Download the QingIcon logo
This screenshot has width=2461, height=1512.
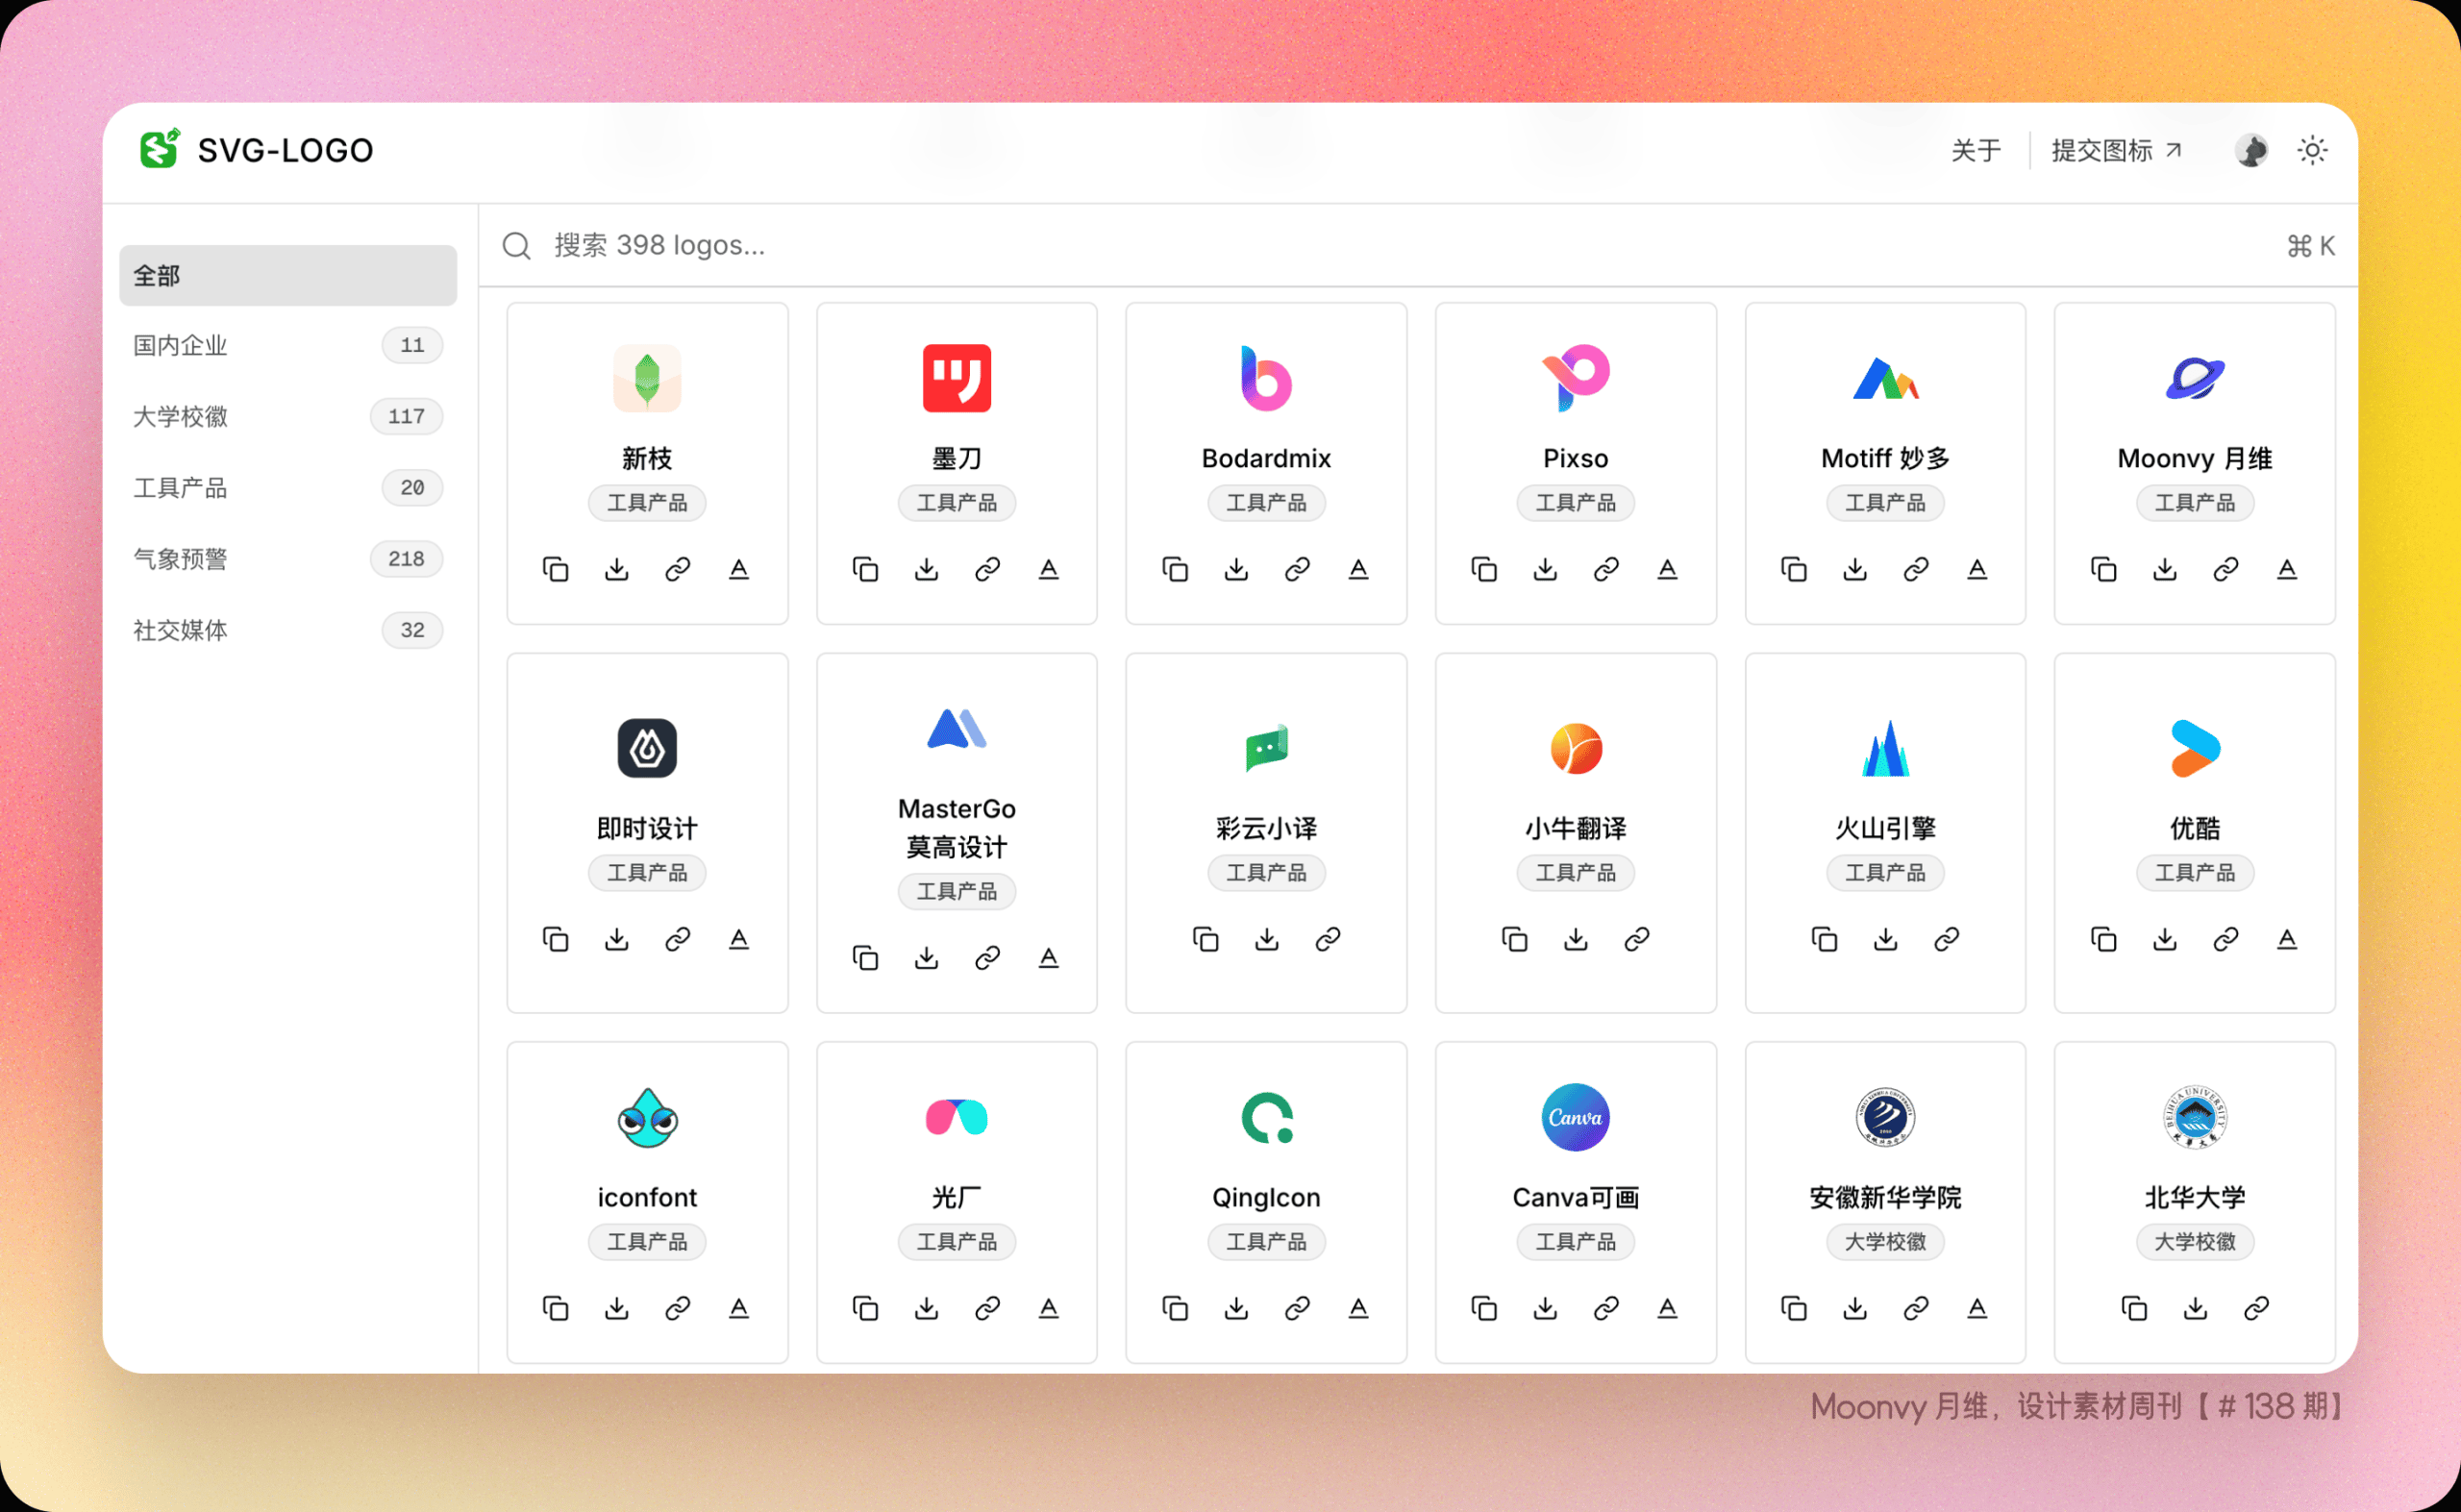[1237, 1308]
